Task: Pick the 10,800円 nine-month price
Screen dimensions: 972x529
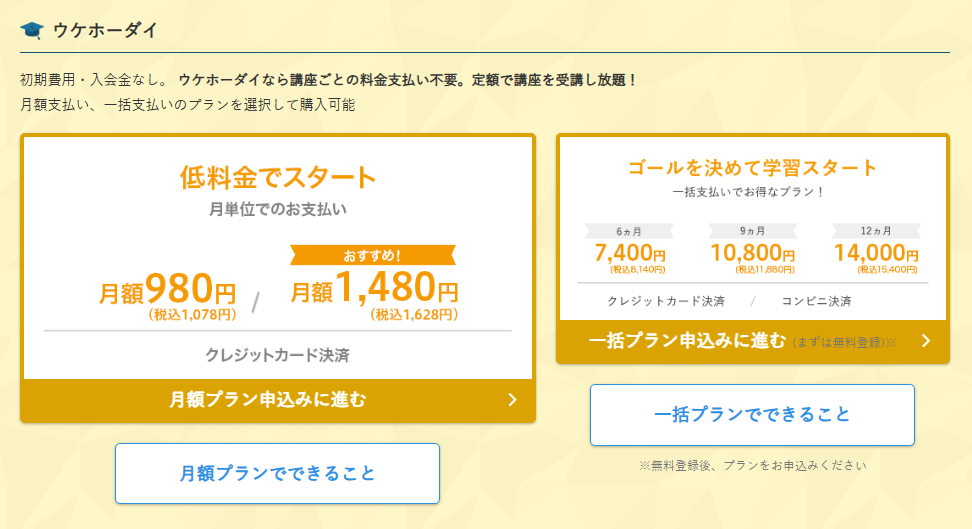Action: 753,255
